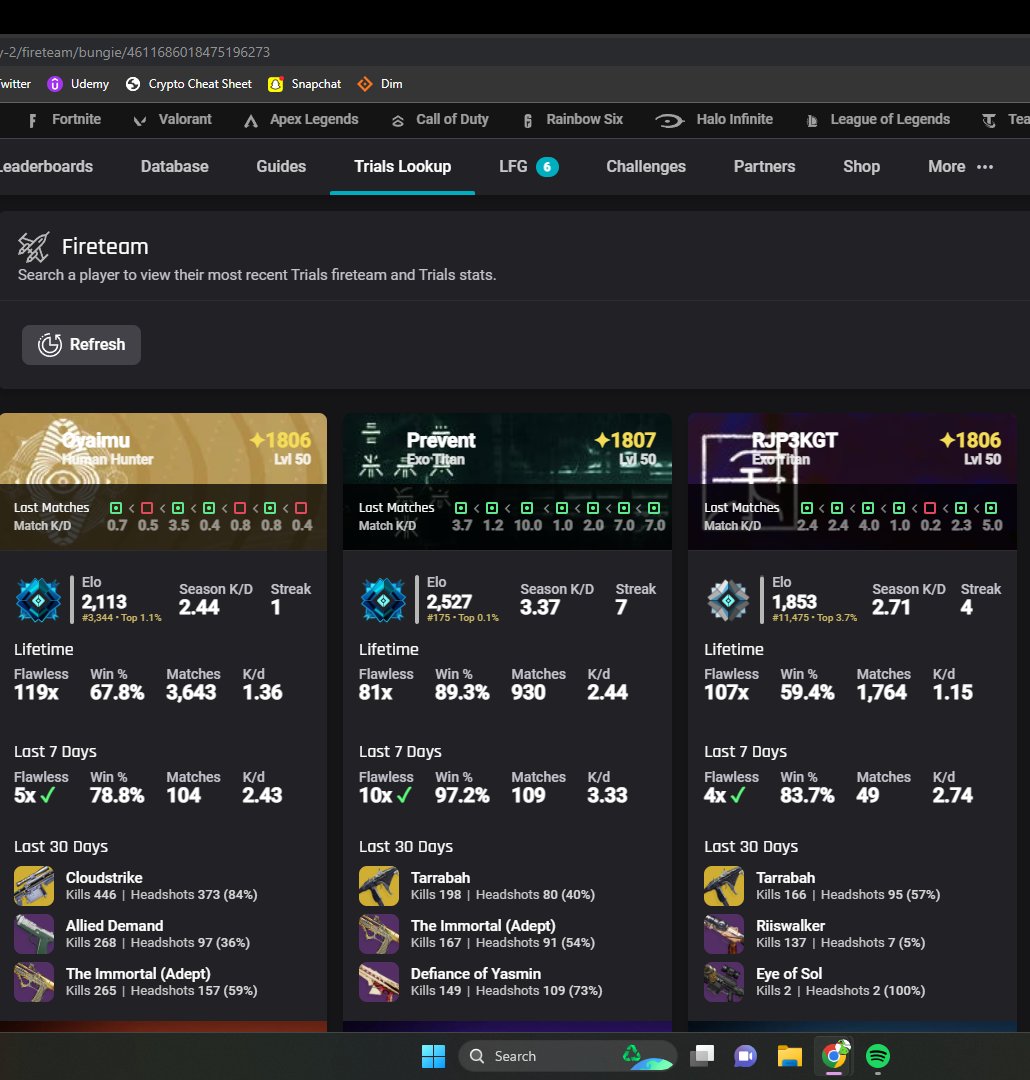Viewport: 1030px width, 1080px height.
Task: Open the Dim bookmark icon
Action: 364,84
